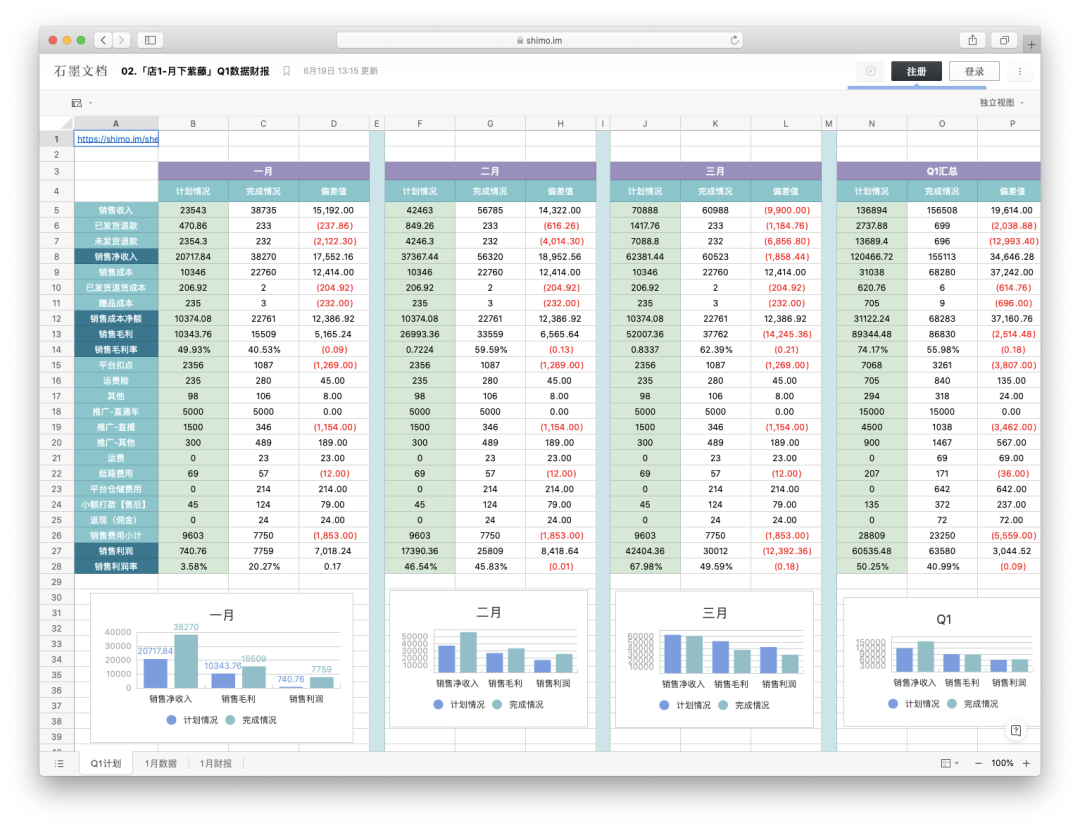1080x828 pixels.
Task: Open the grid view options dropdown
Action: click(x=950, y=763)
